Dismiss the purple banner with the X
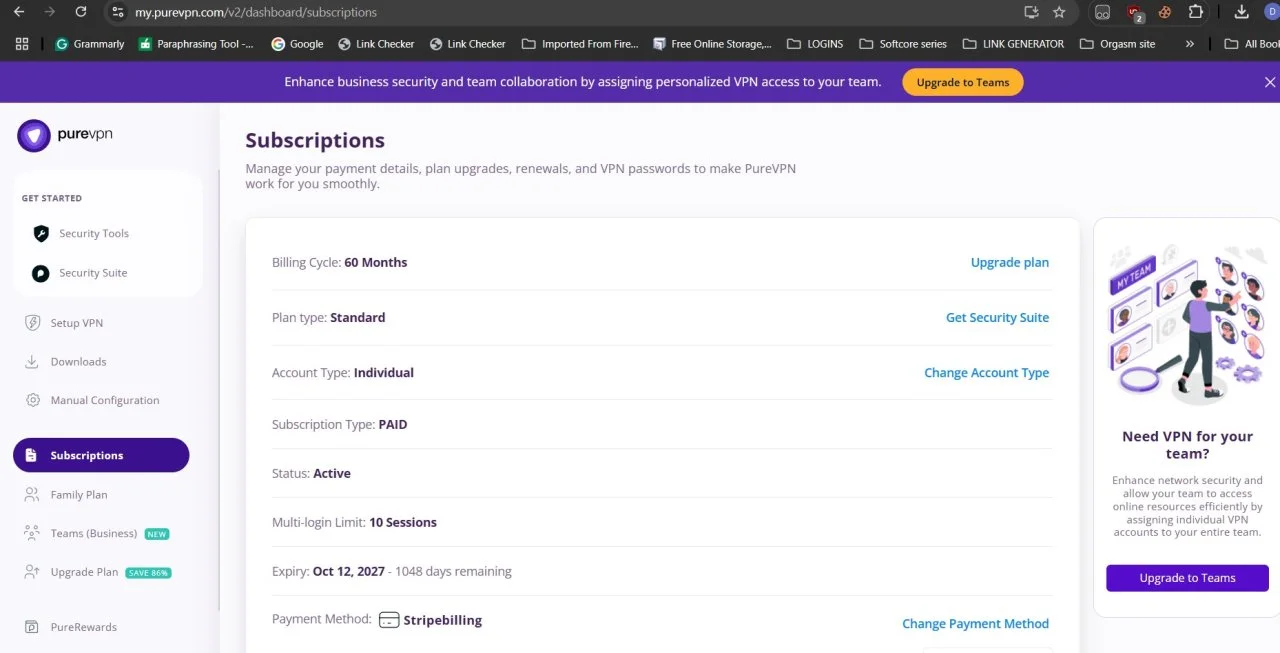Image resolution: width=1280 pixels, height=653 pixels. [x=1270, y=82]
